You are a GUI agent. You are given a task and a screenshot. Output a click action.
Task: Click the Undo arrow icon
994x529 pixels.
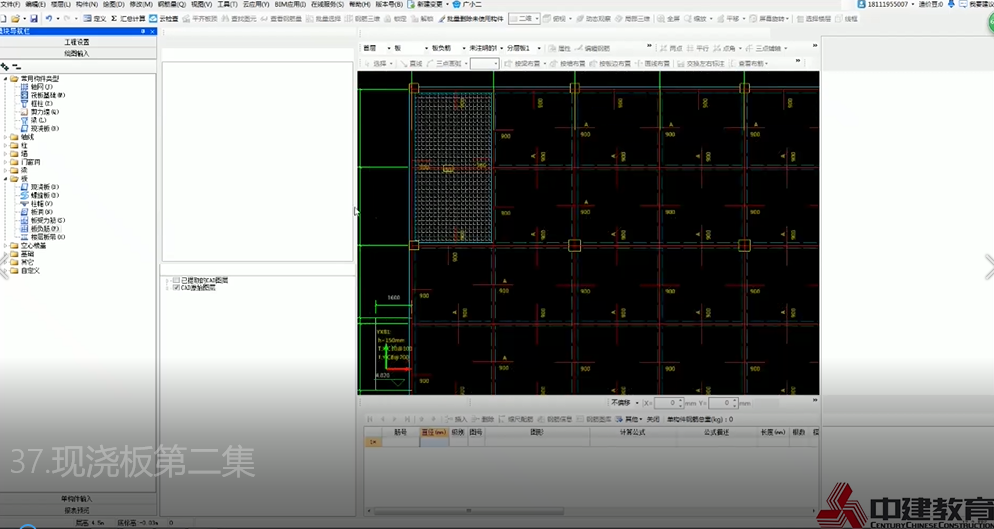[x=48, y=19]
